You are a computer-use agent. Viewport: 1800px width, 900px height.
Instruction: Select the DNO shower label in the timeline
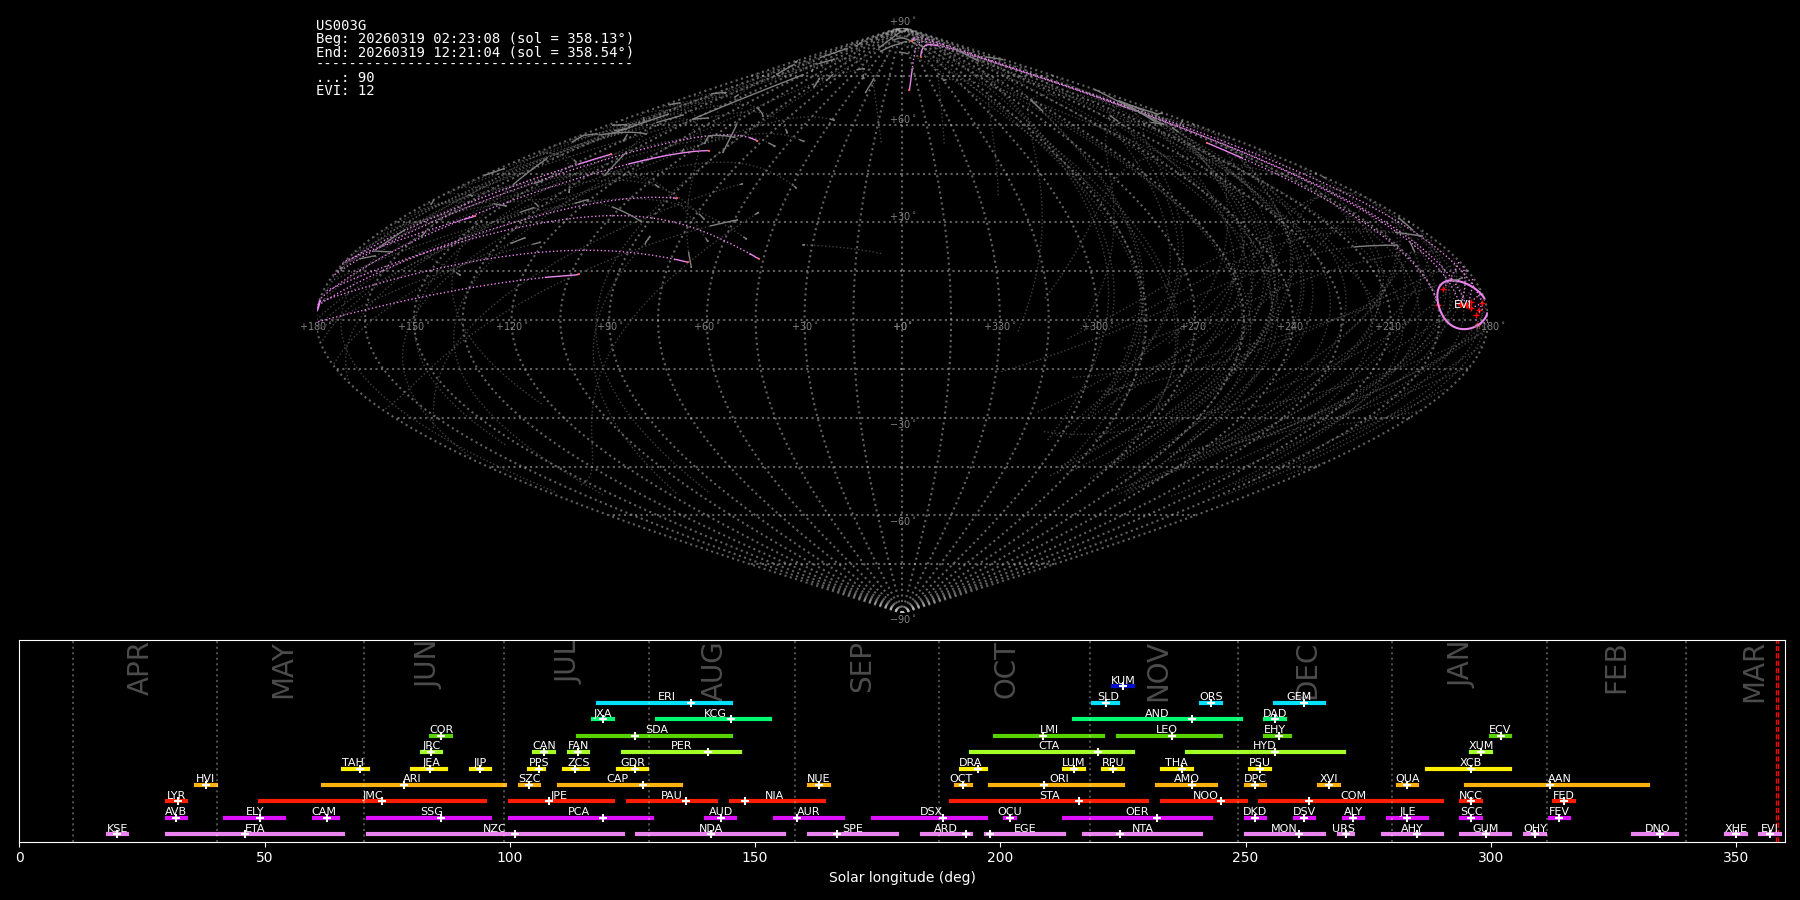pyautogui.click(x=1657, y=829)
